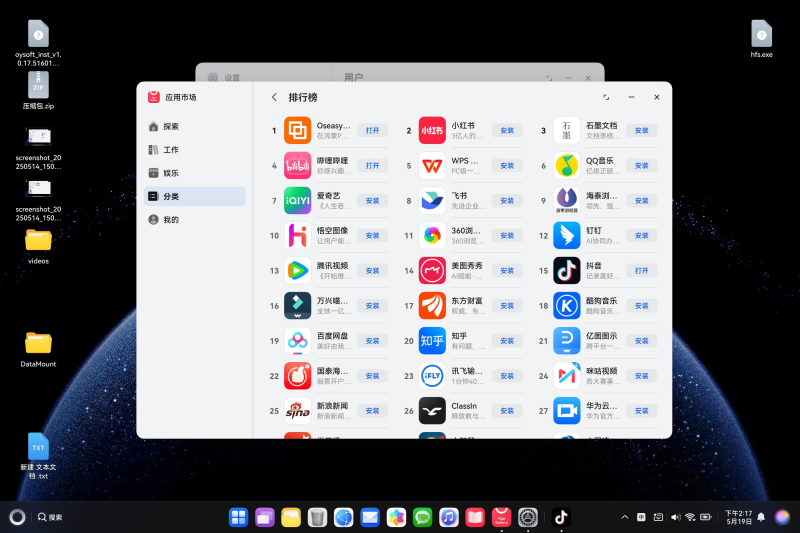Open the WPS app icon
This screenshot has width=800, height=533.
click(x=432, y=166)
